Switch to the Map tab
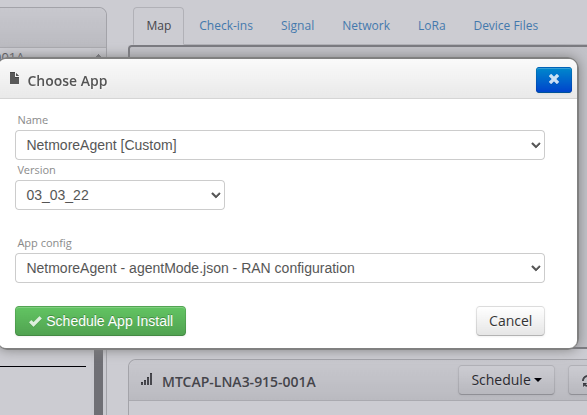The height and width of the screenshot is (415, 587). pyautogui.click(x=159, y=25)
